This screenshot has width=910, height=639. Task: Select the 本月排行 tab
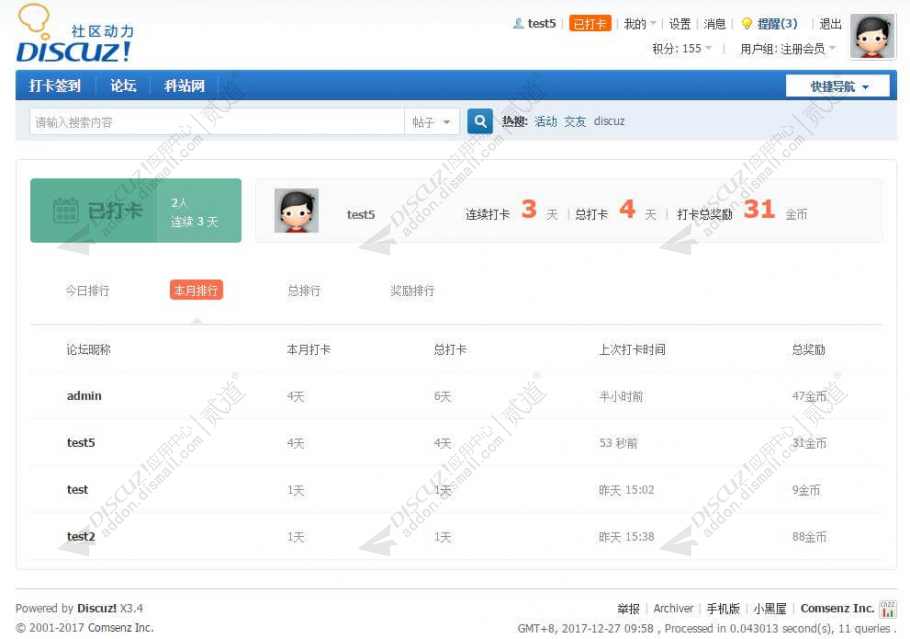click(x=196, y=290)
